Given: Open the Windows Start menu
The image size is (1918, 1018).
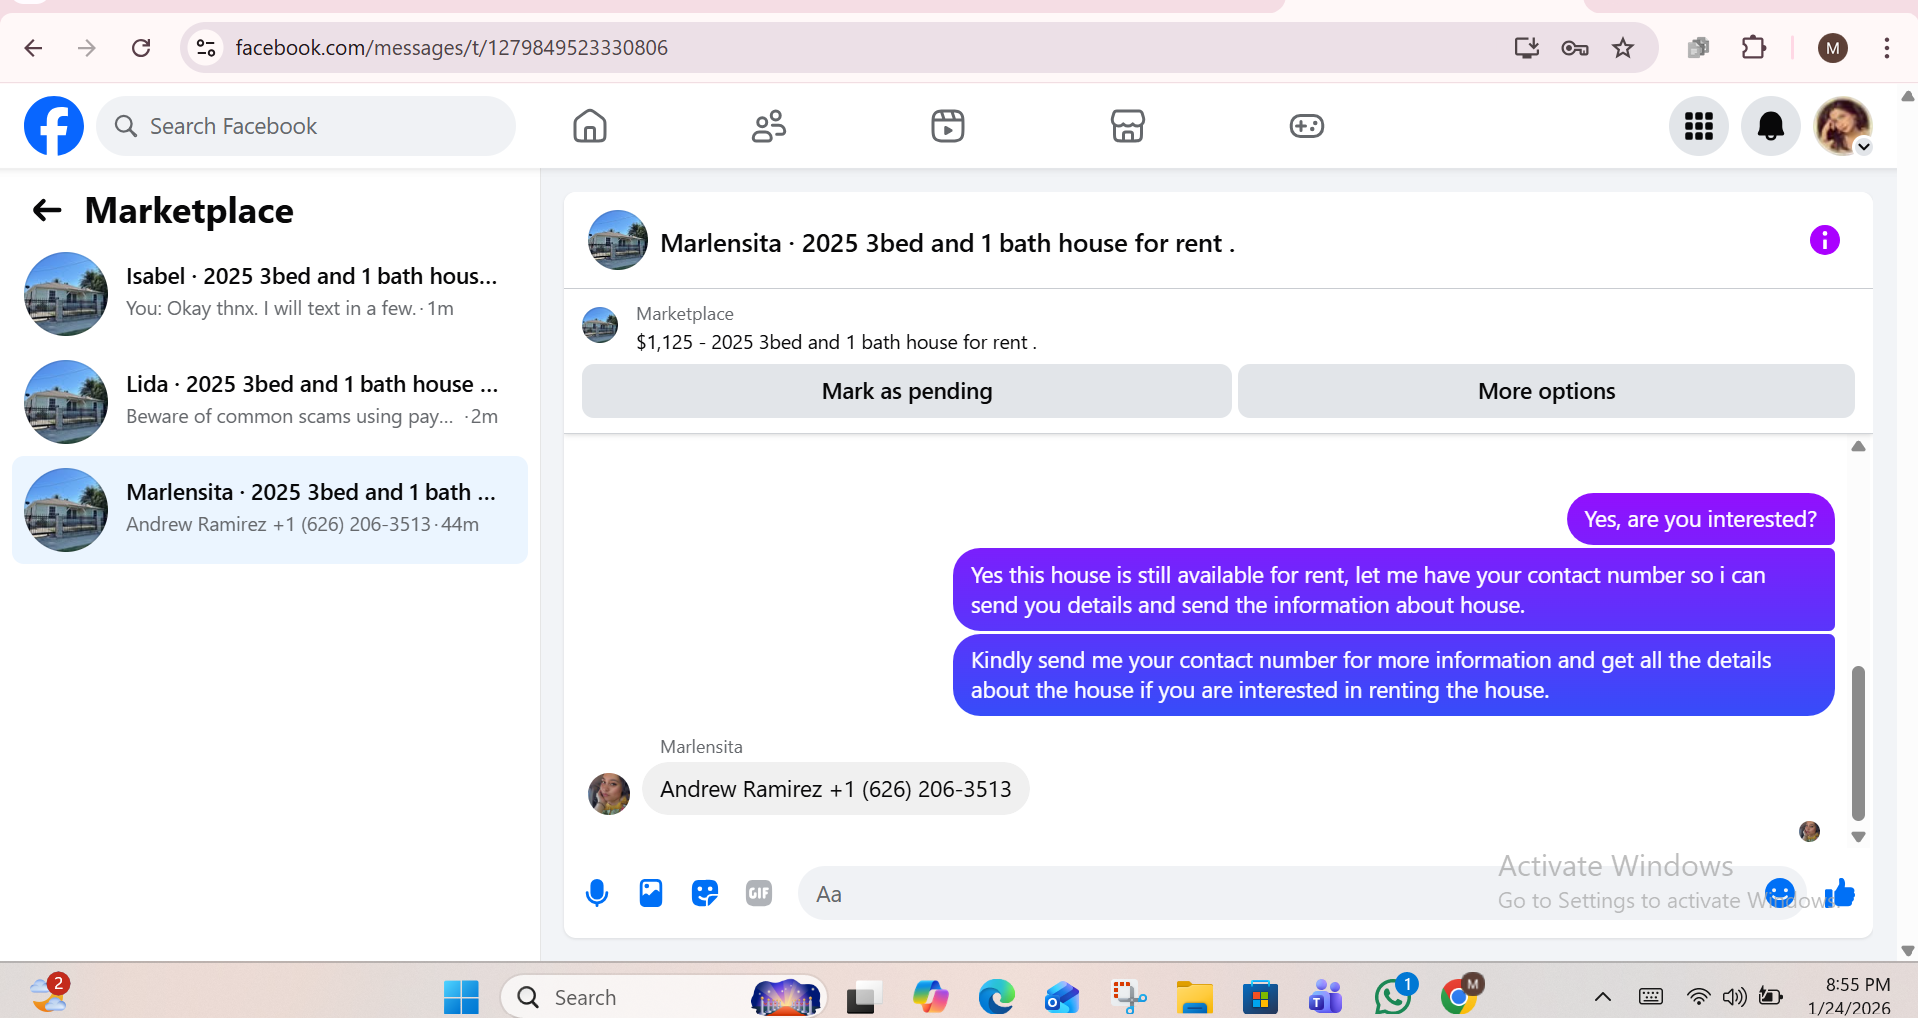Looking at the screenshot, I should [x=461, y=997].
